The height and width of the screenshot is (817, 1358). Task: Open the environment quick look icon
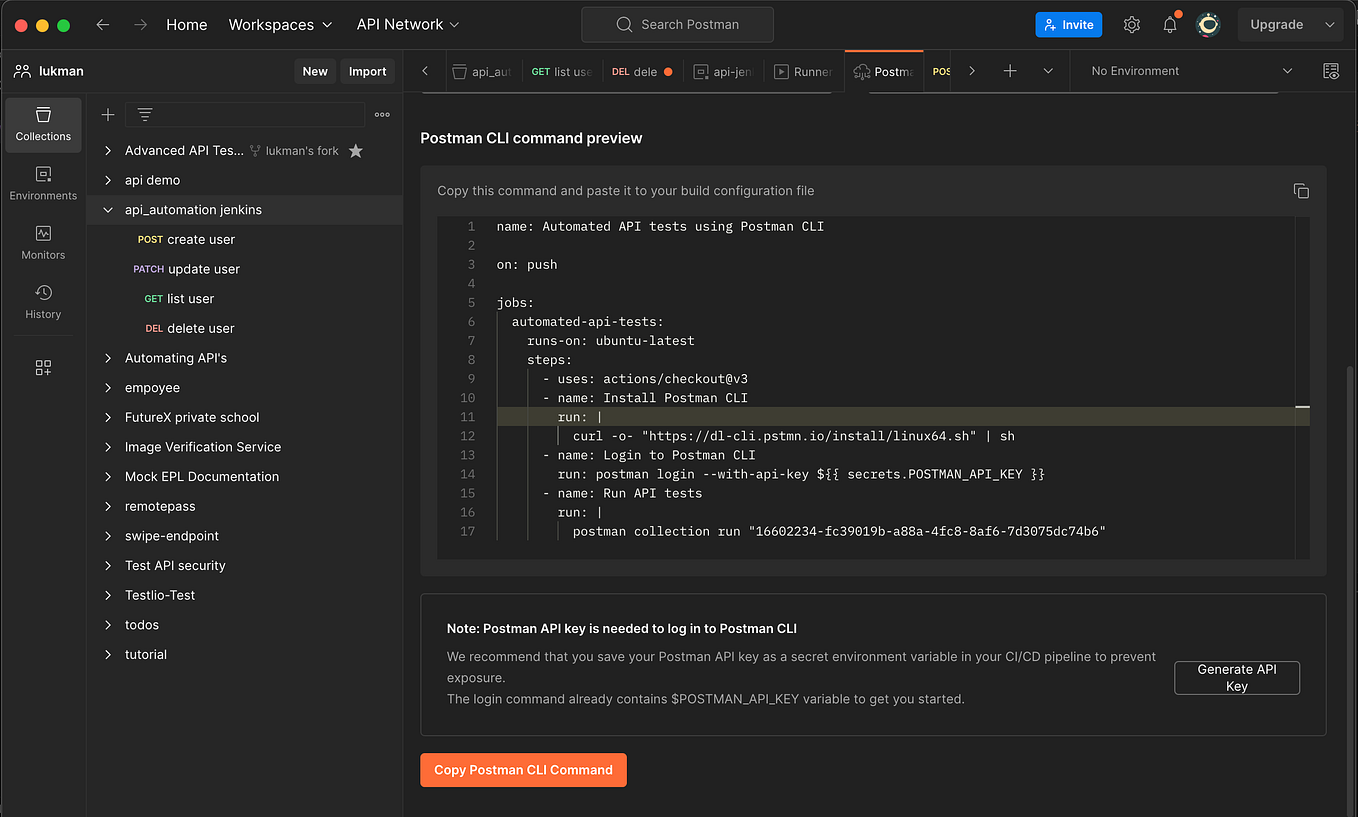coord(1331,71)
